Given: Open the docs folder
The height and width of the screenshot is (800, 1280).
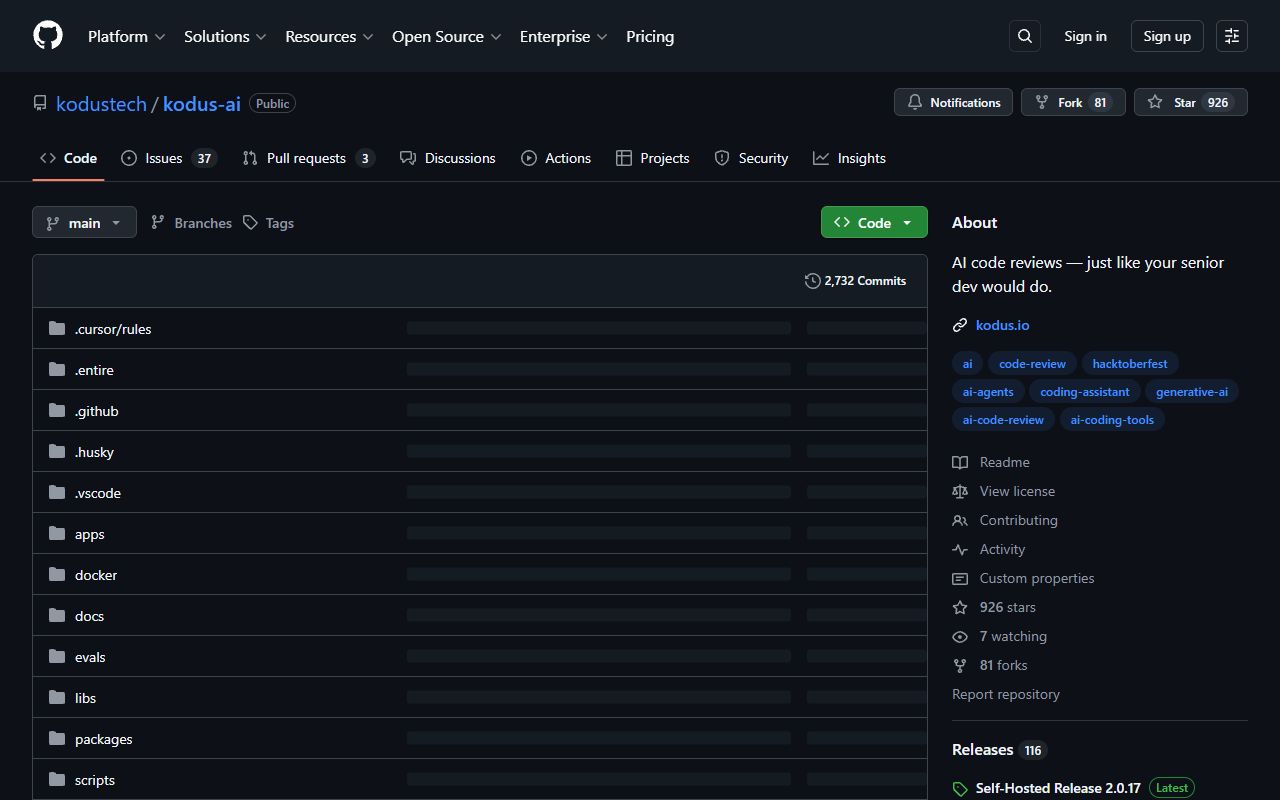Looking at the screenshot, I should point(89,615).
